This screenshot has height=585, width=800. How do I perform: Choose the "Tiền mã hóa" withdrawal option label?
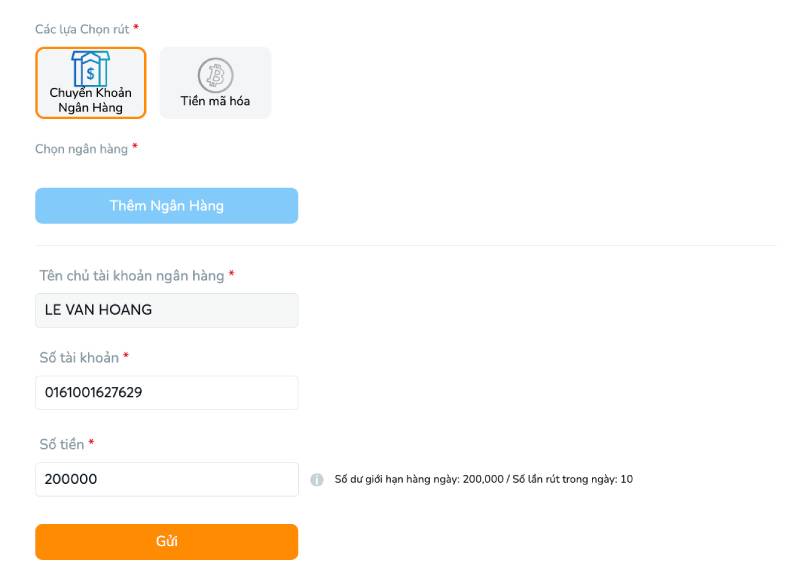[x=215, y=101]
